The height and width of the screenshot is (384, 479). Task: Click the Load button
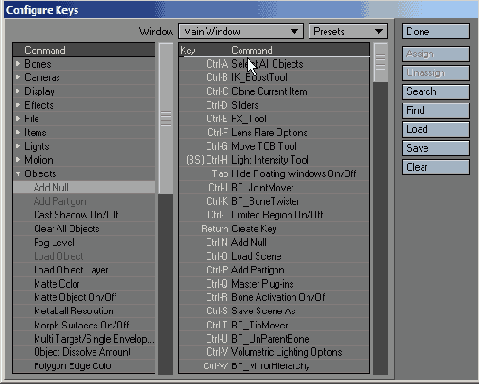click(x=436, y=129)
